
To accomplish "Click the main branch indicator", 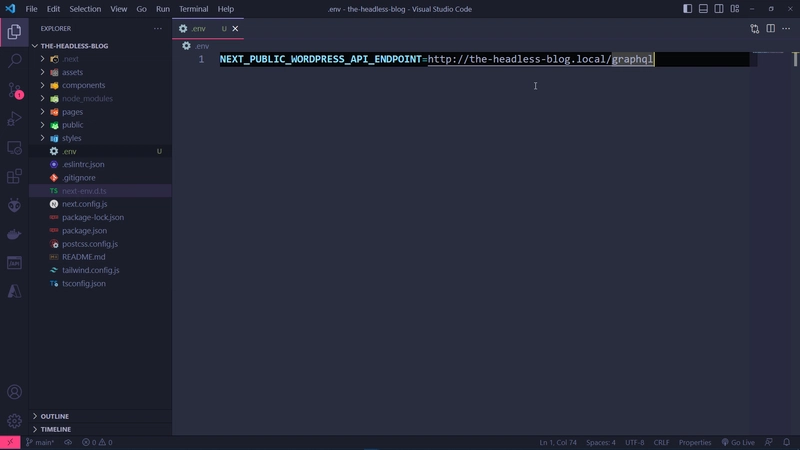I will tap(40, 442).
